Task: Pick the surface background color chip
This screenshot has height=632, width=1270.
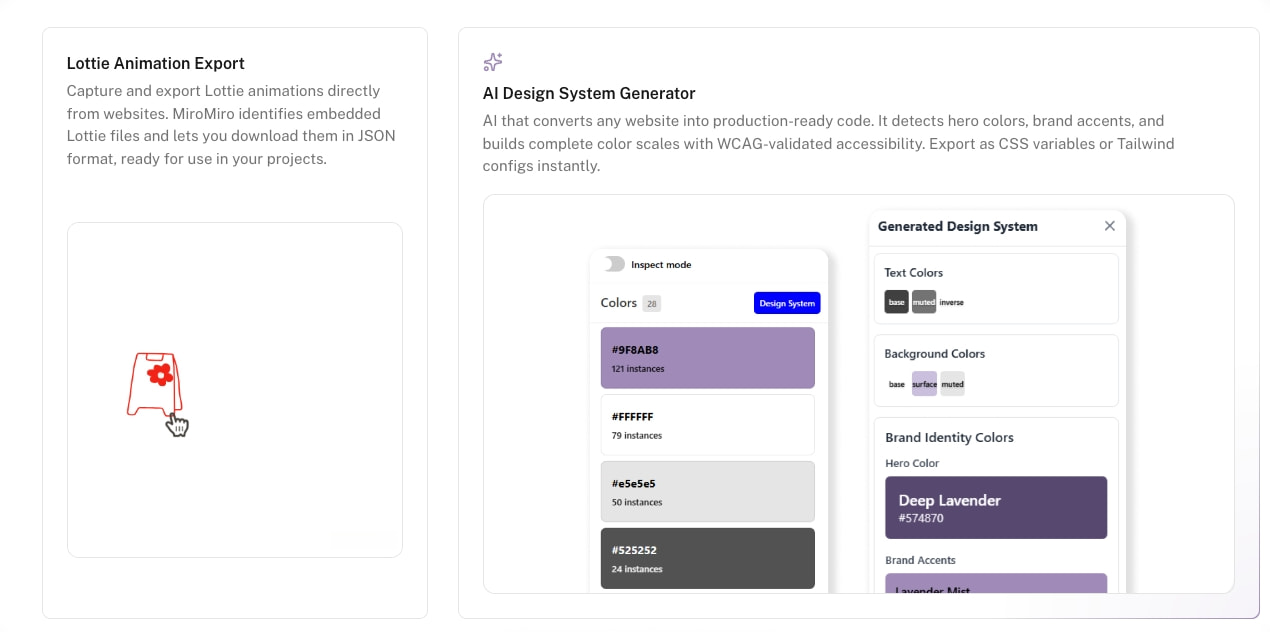Action: click(x=925, y=384)
